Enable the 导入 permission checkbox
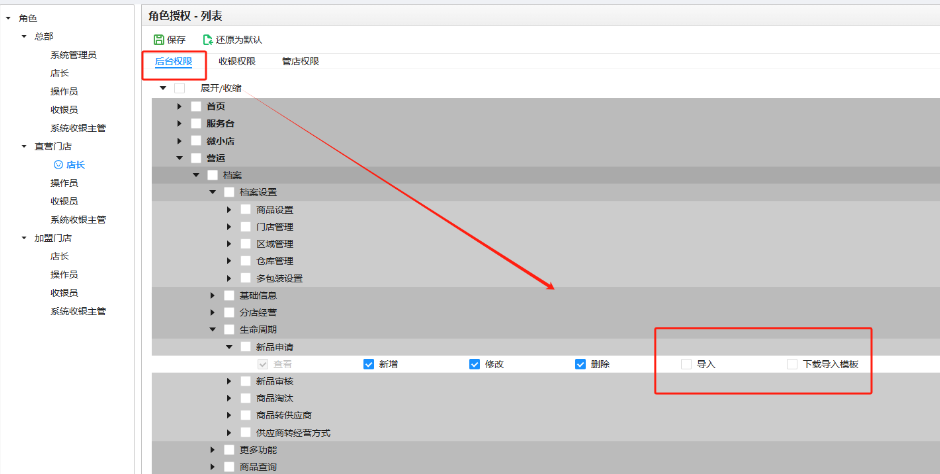Image resolution: width=940 pixels, height=474 pixels. pos(686,364)
